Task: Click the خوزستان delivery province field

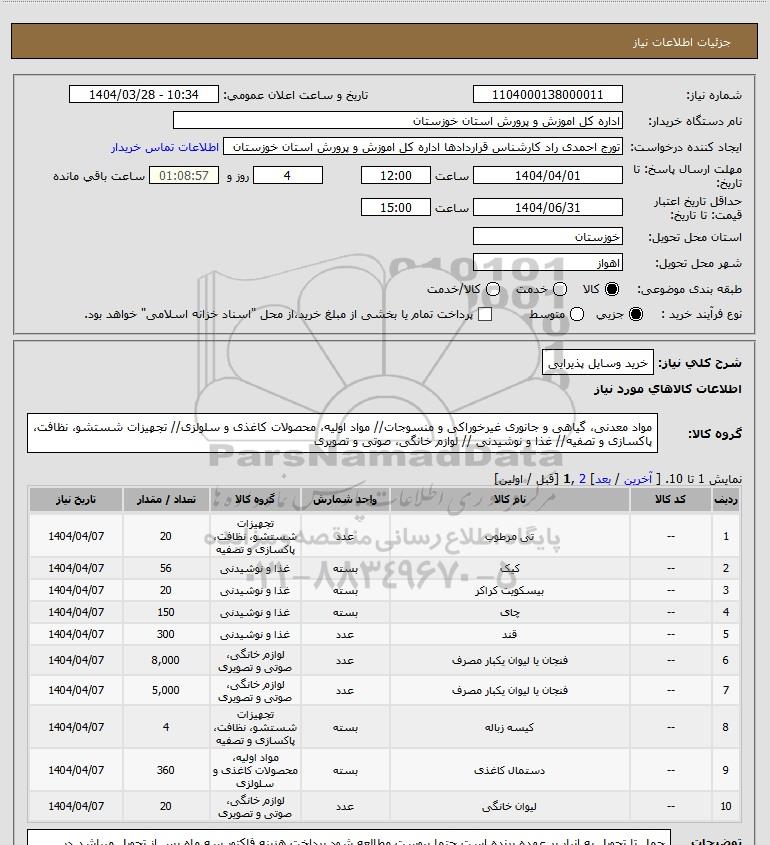Action: 547,237
